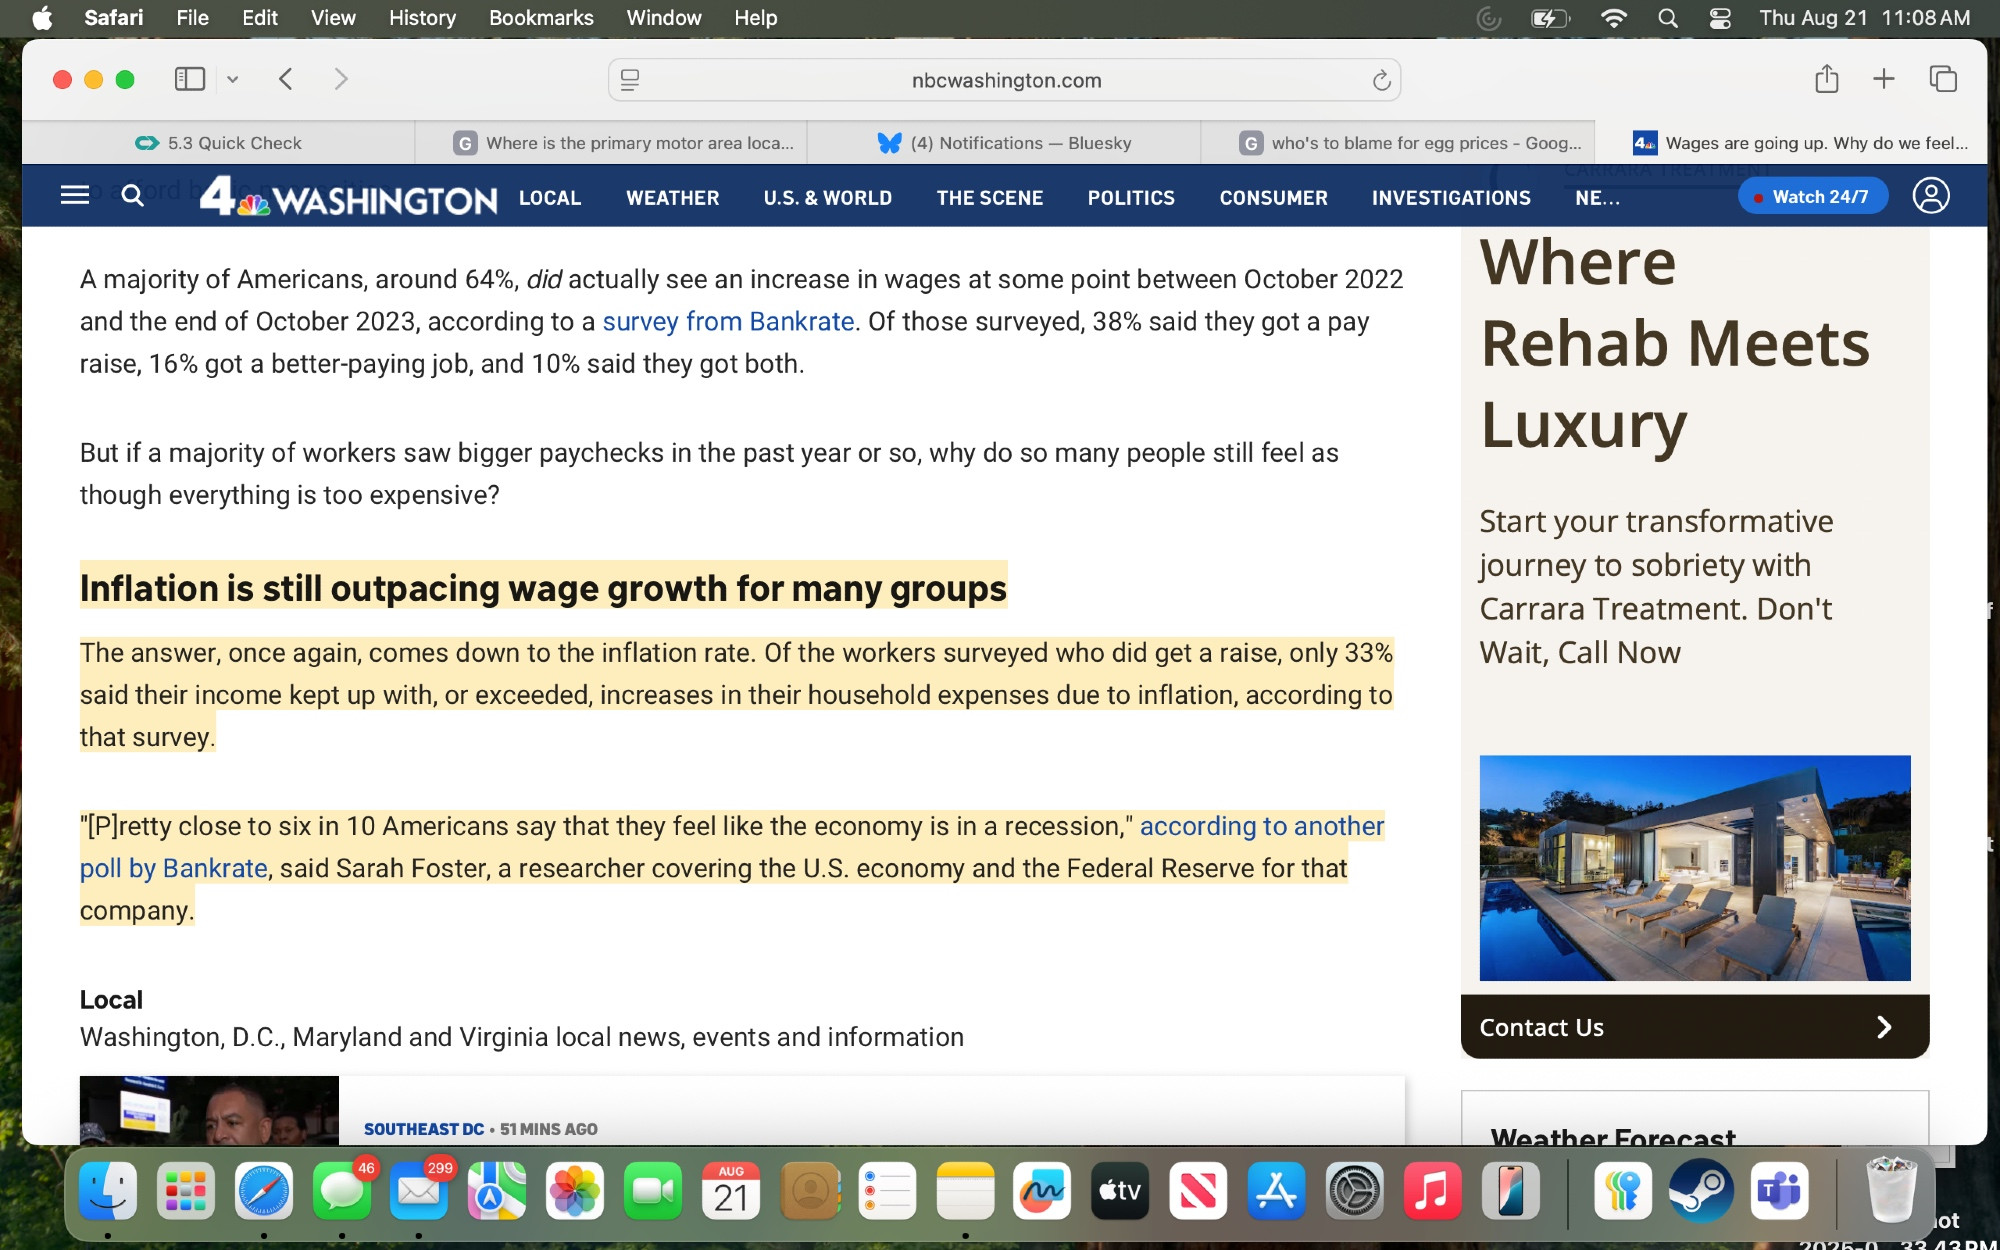Open the Share menu in the Safari toolbar
This screenshot has height=1250, width=2000.
pyautogui.click(x=1826, y=79)
